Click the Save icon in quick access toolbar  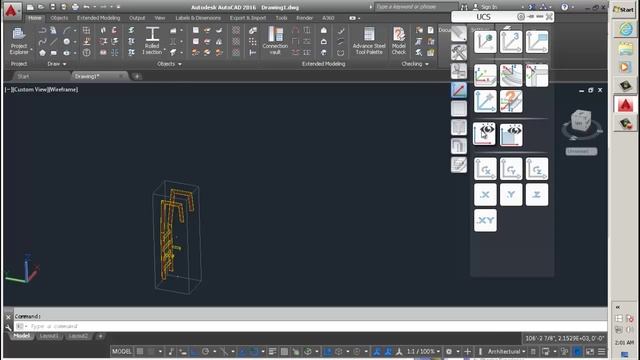pyautogui.click(x=53, y=7)
